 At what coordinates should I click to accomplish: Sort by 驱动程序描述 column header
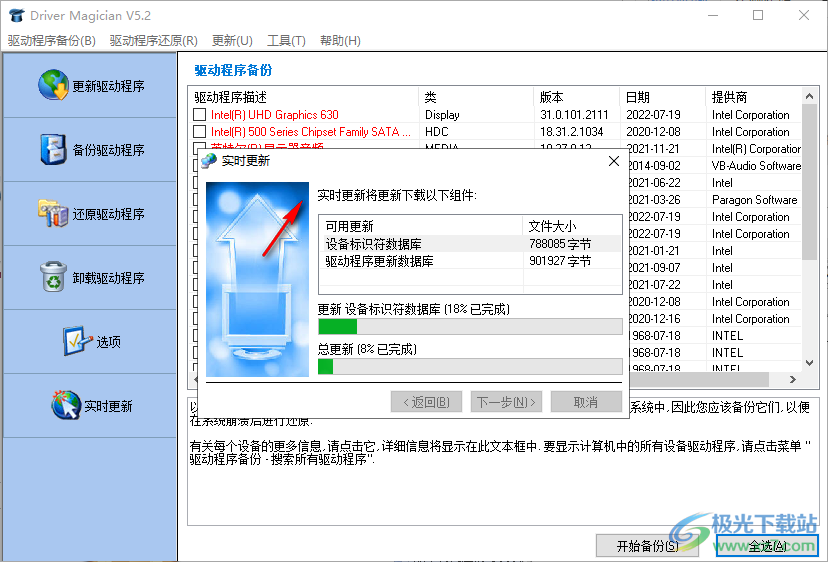[304, 97]
